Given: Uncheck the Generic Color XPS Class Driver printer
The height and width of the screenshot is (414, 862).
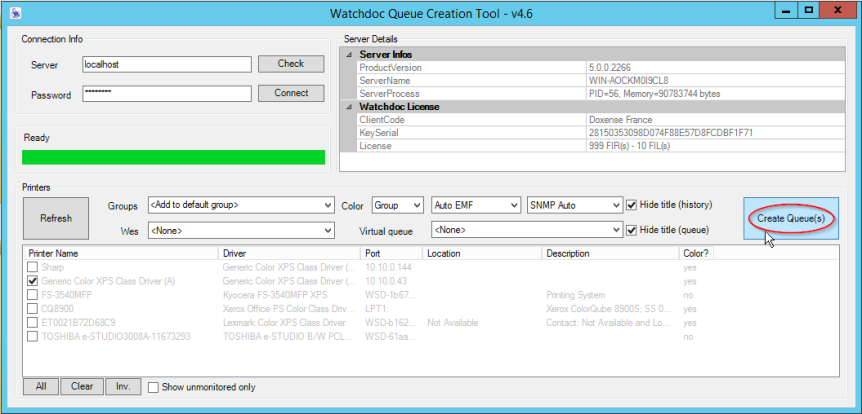Looking at the screenshot, I should pyautogui.click(x=34, y=282).
